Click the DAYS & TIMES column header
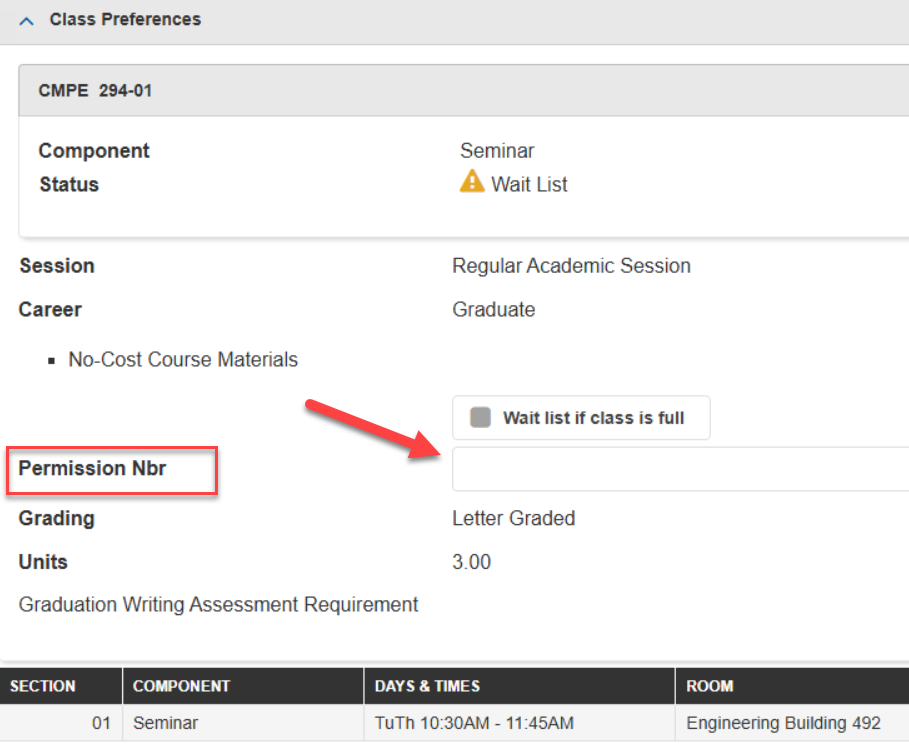Image resolution: width=909 pixels, height=750 pixels. coord(428,685)
